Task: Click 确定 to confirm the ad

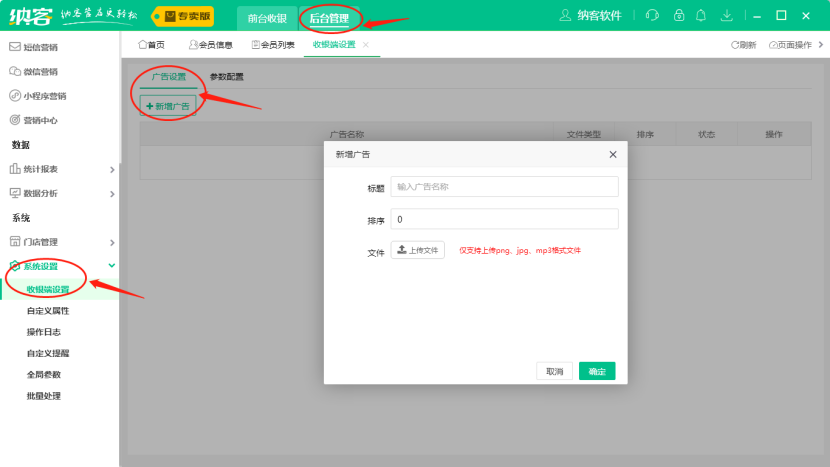Action: tap(597, 371)
